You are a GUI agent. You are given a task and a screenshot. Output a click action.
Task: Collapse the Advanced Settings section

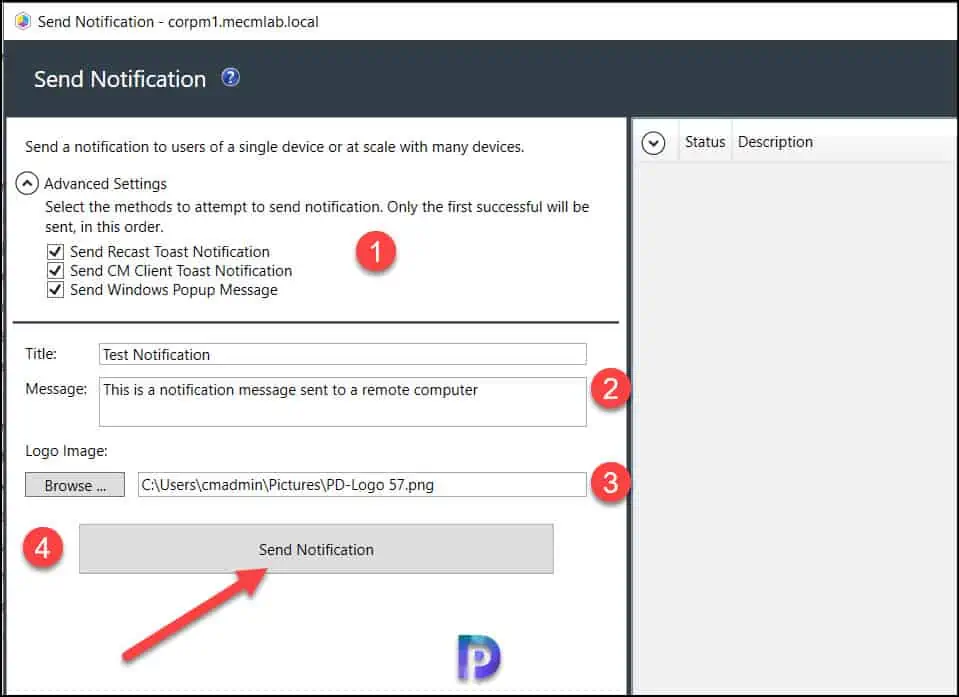(x=27, y=183)
